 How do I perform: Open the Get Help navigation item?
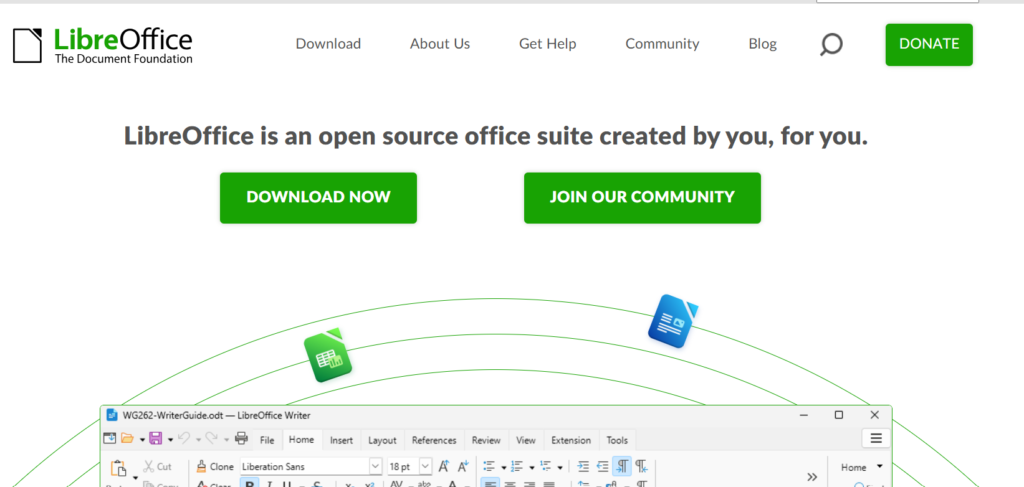(x=547, y=44)
